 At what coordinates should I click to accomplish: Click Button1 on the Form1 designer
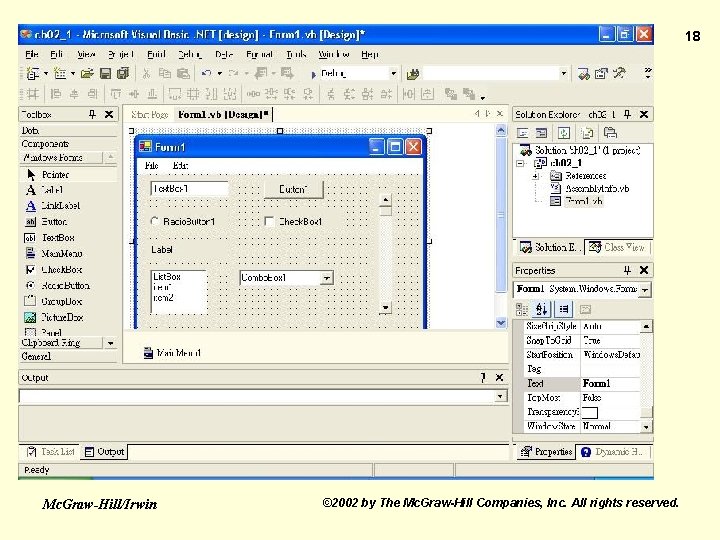coord(294,190)
